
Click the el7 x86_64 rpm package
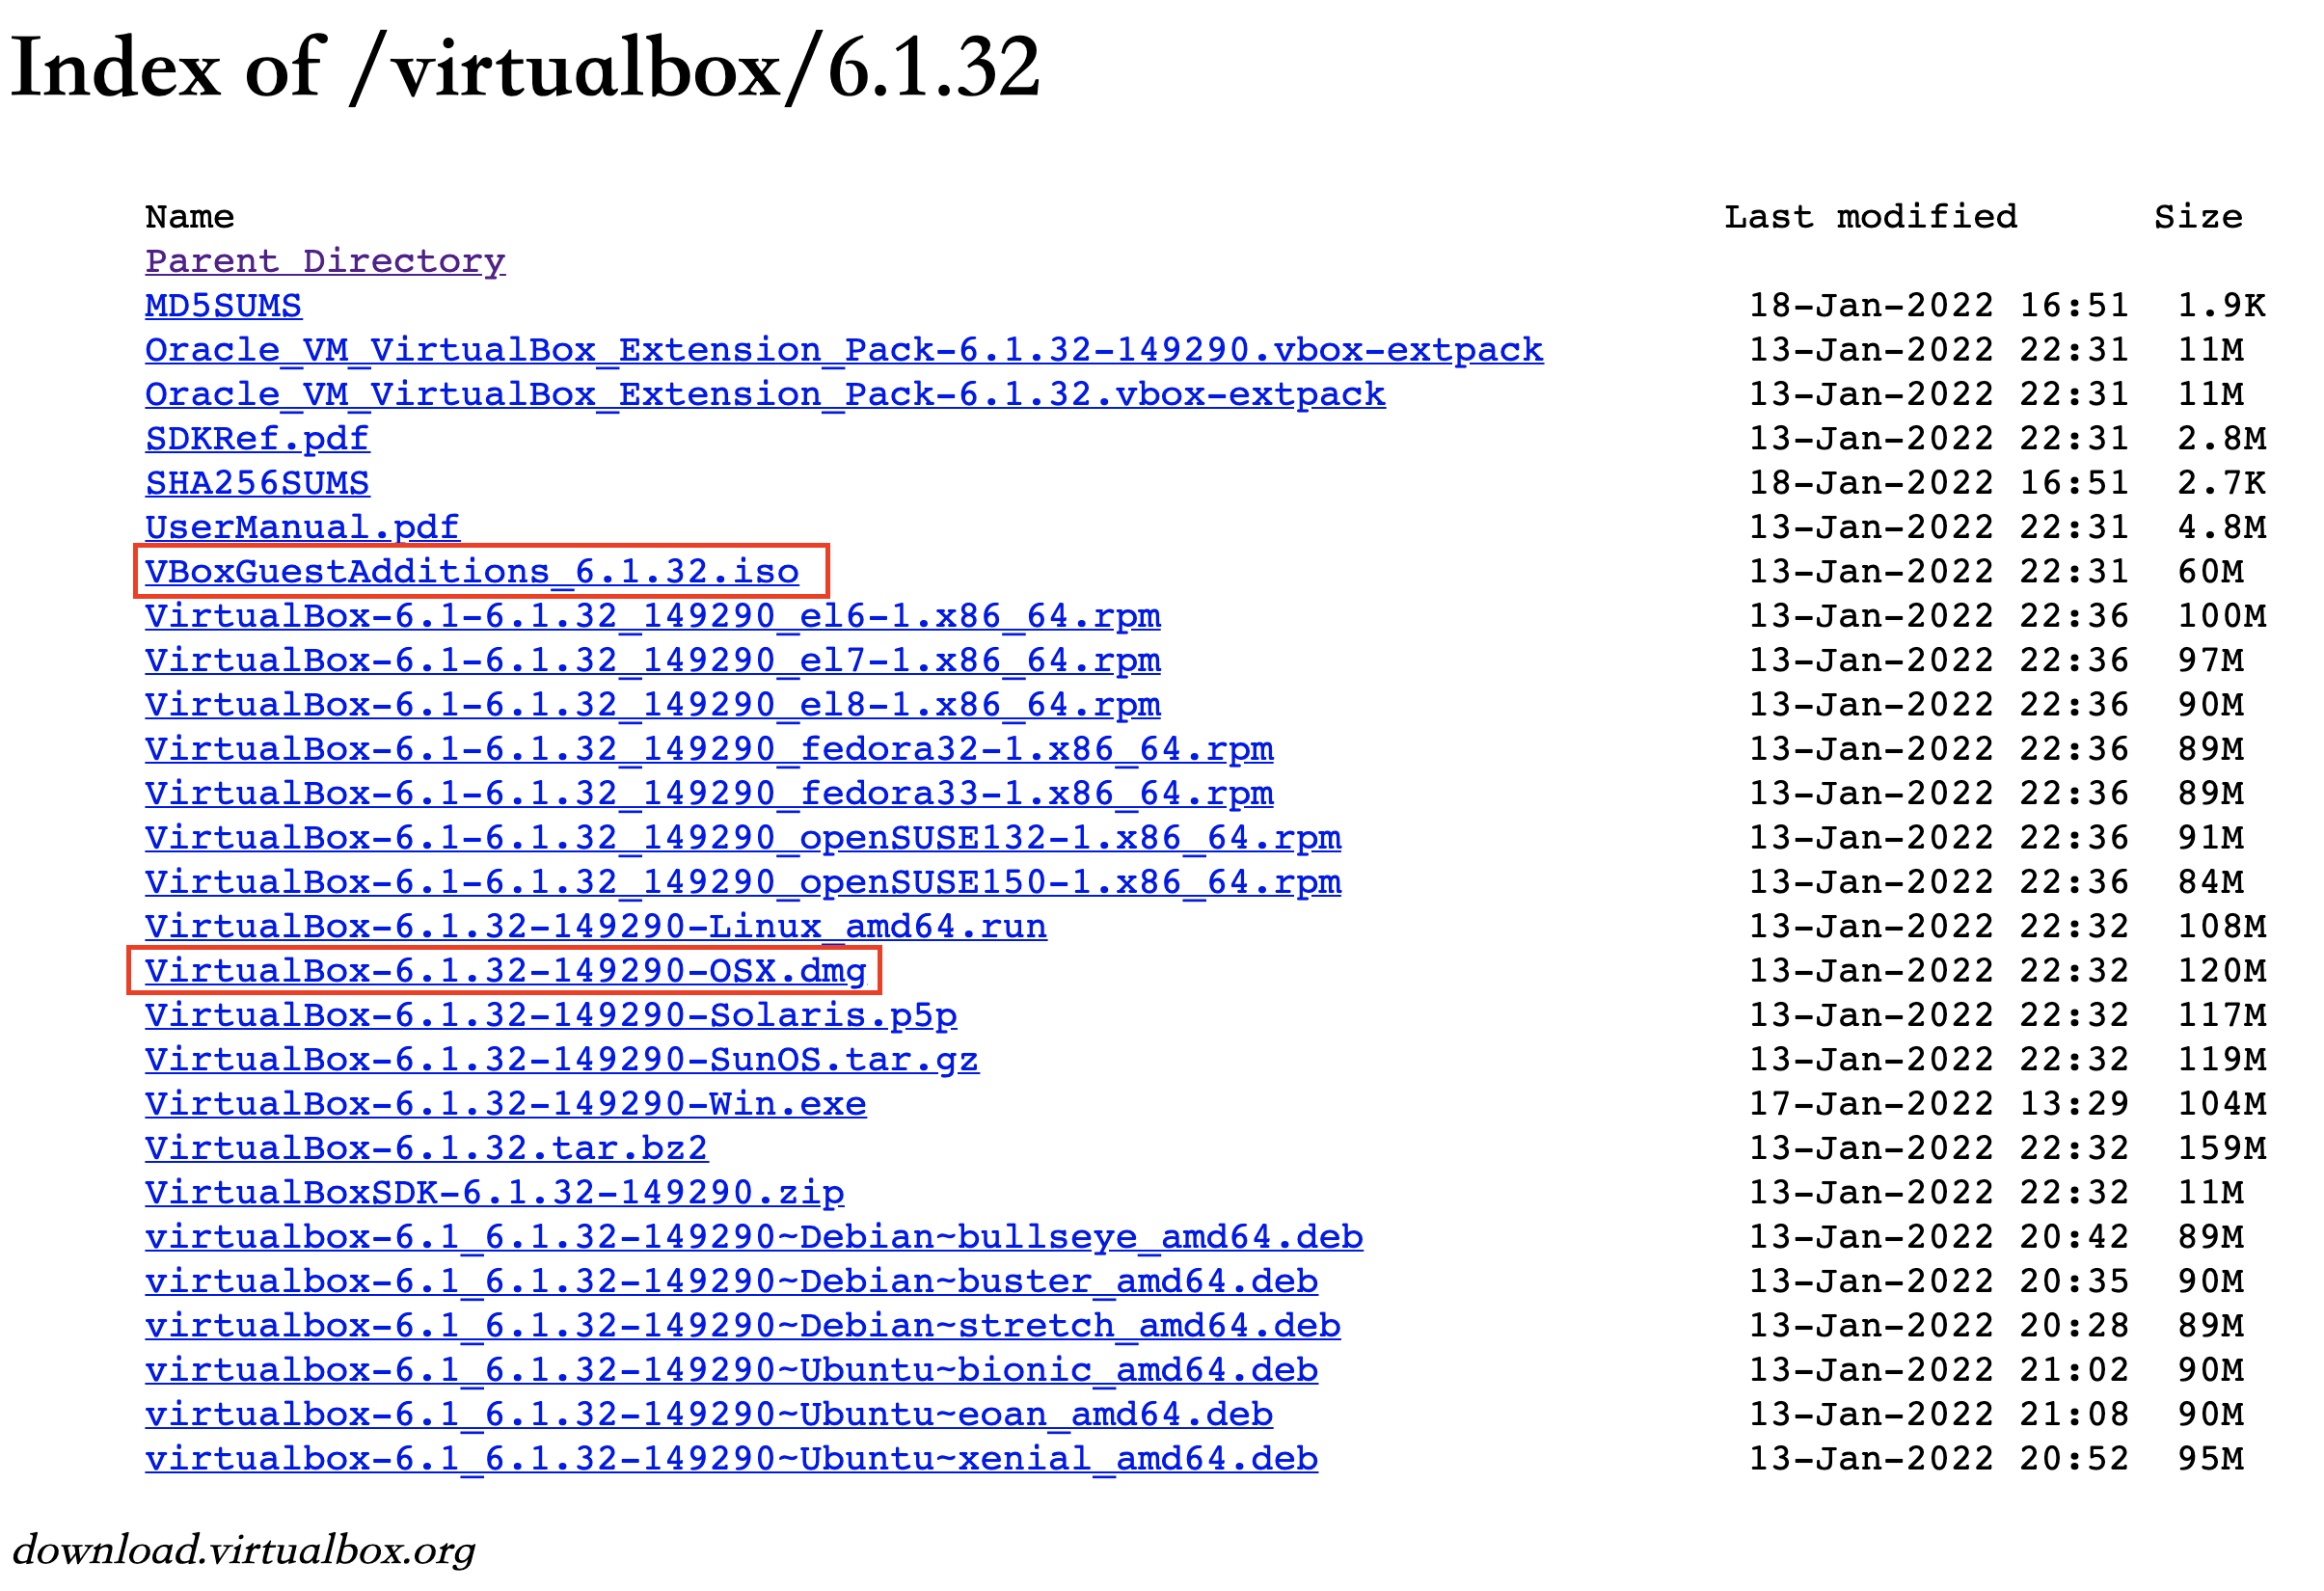coord(652,660)
